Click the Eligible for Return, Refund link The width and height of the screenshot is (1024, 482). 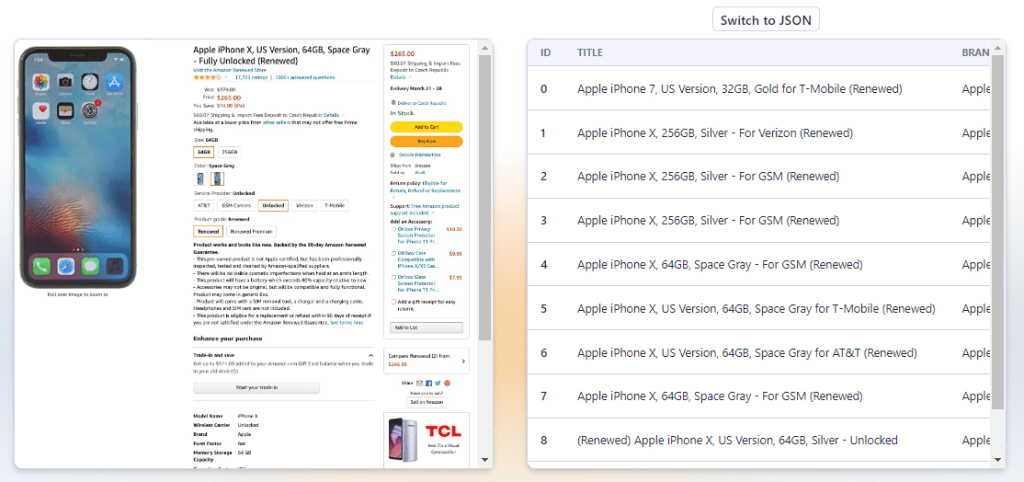[426, 187]
